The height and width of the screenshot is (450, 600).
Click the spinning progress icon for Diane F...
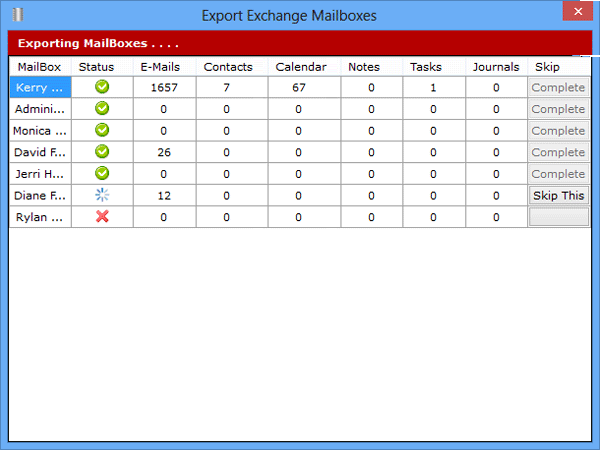(x=102, y=195)
